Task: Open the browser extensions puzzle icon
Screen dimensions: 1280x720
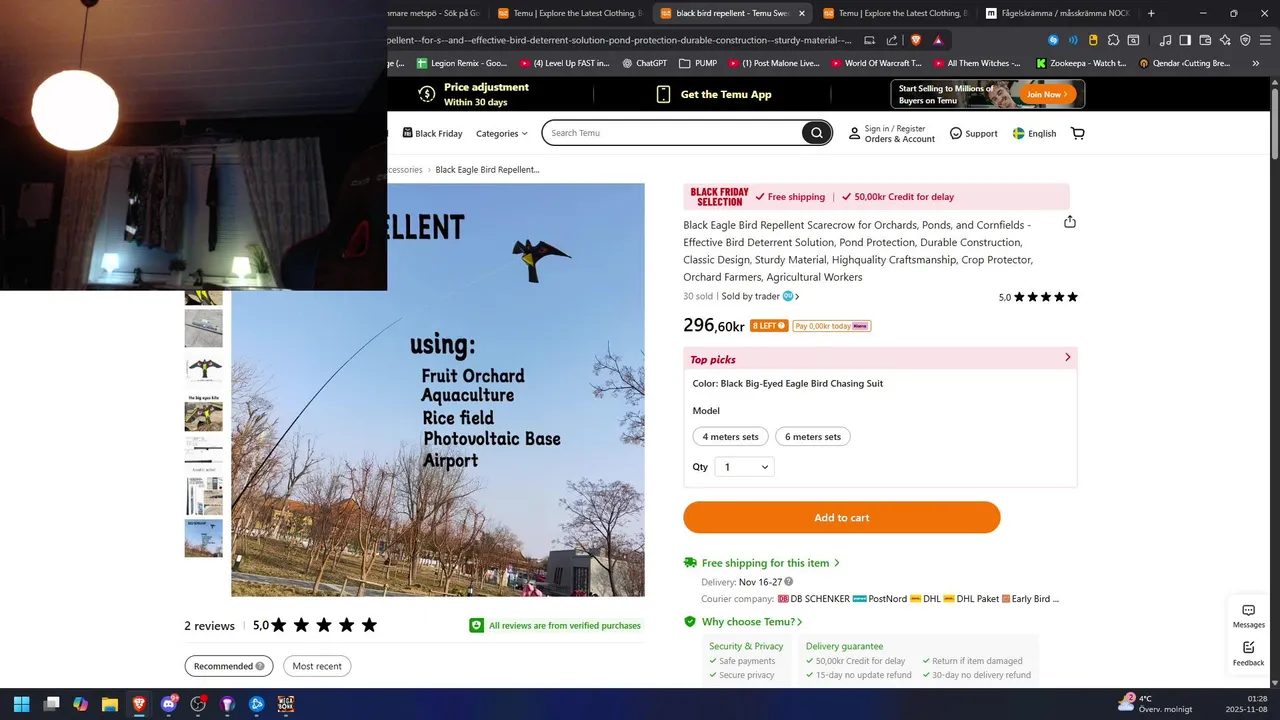Action: 1113,40
